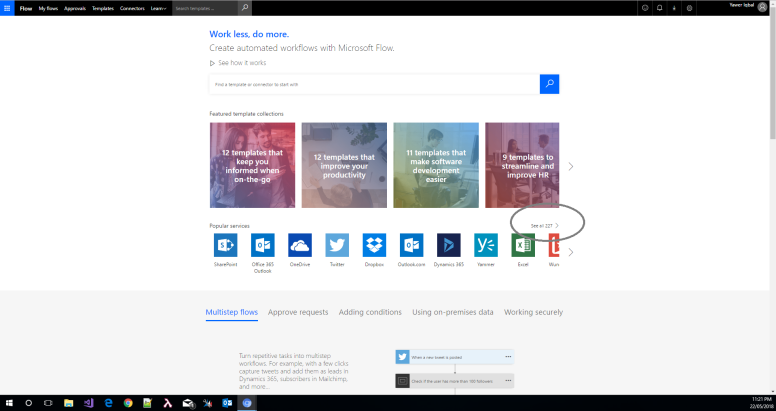Viewport: 776px width, 411px height.
Task: Open options menu on tweet posted step
Action: coord(508,357)
